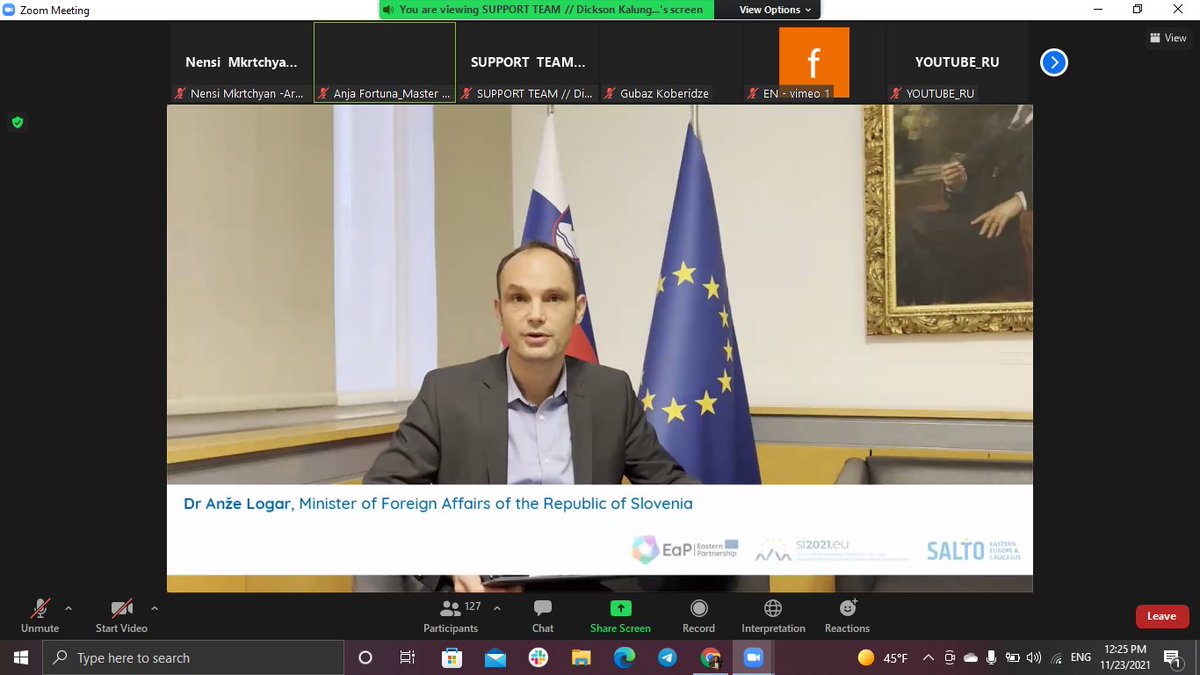1200x675 pixels.
Task: Select the SUPPORT TEAM participant tile
Action: (528, 62)
